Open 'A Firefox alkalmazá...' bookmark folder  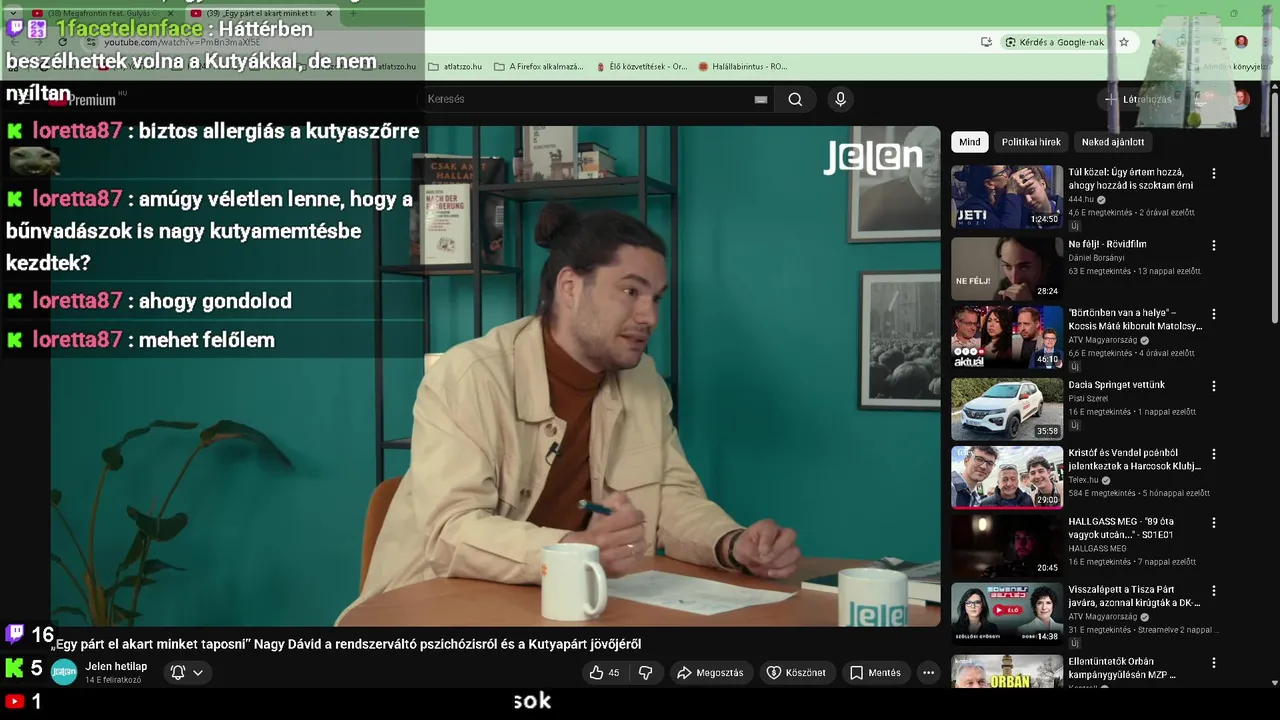pyautogui.click(x=539, y=67)
